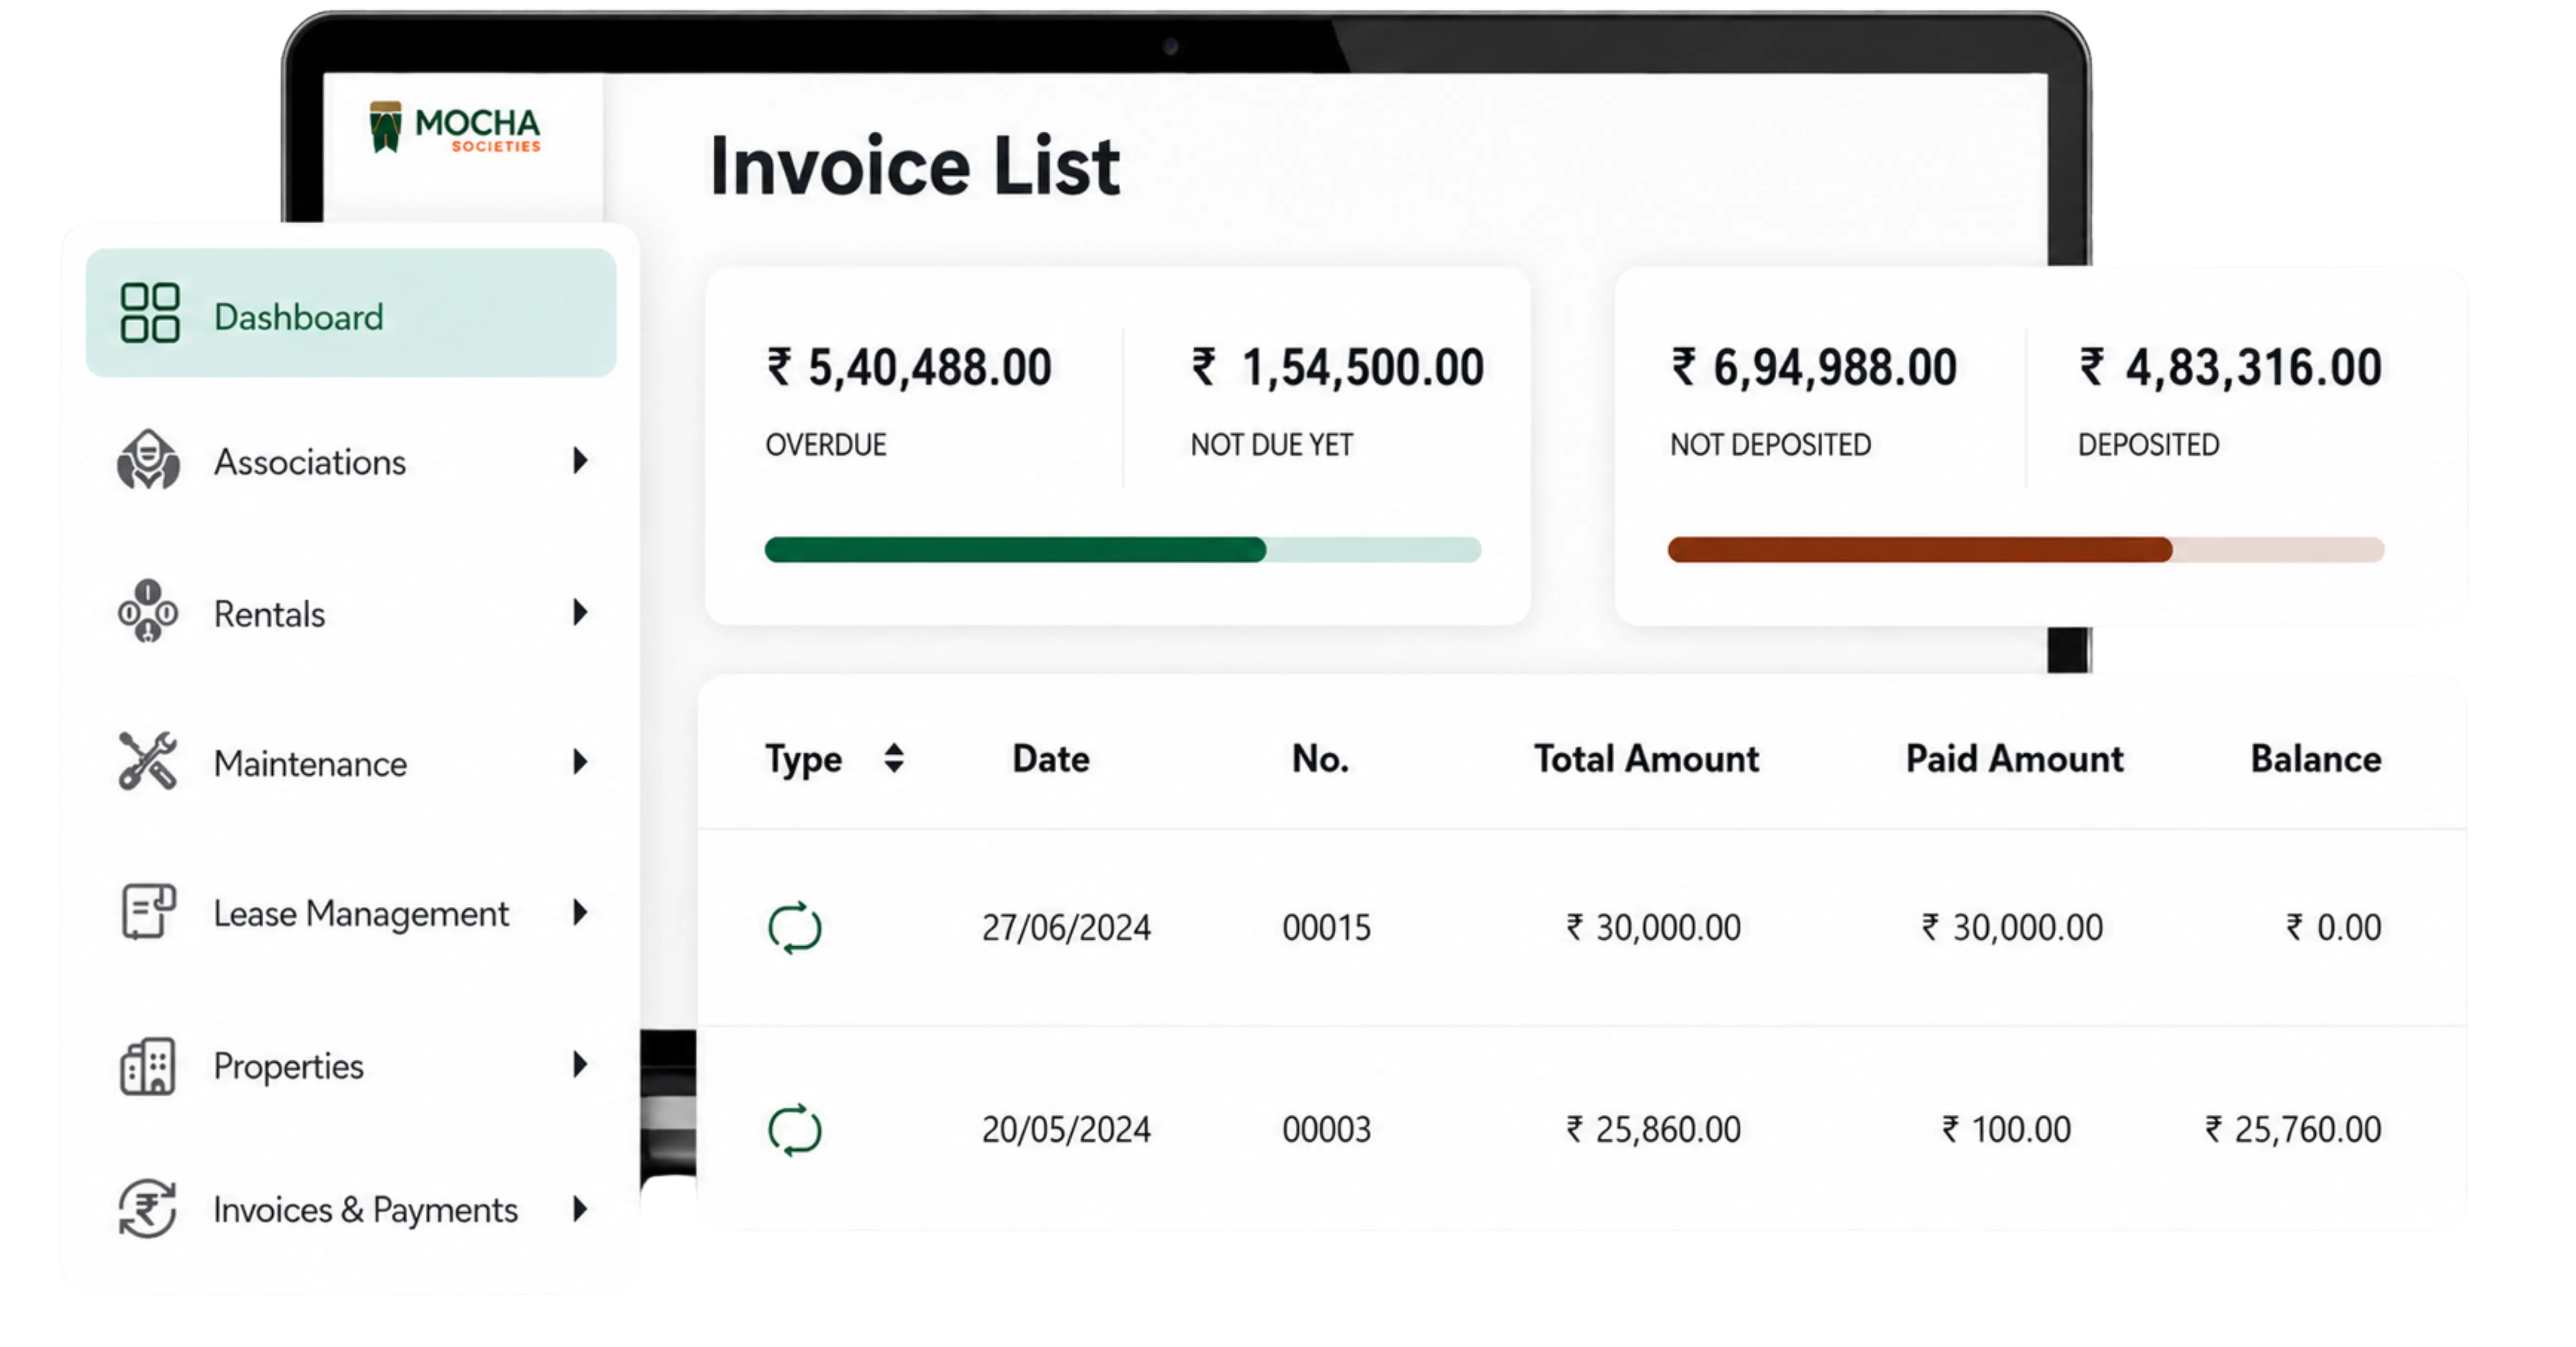Expand the Associations submenu arrow
The image size is (2576, 1347).
click(580, 460)
